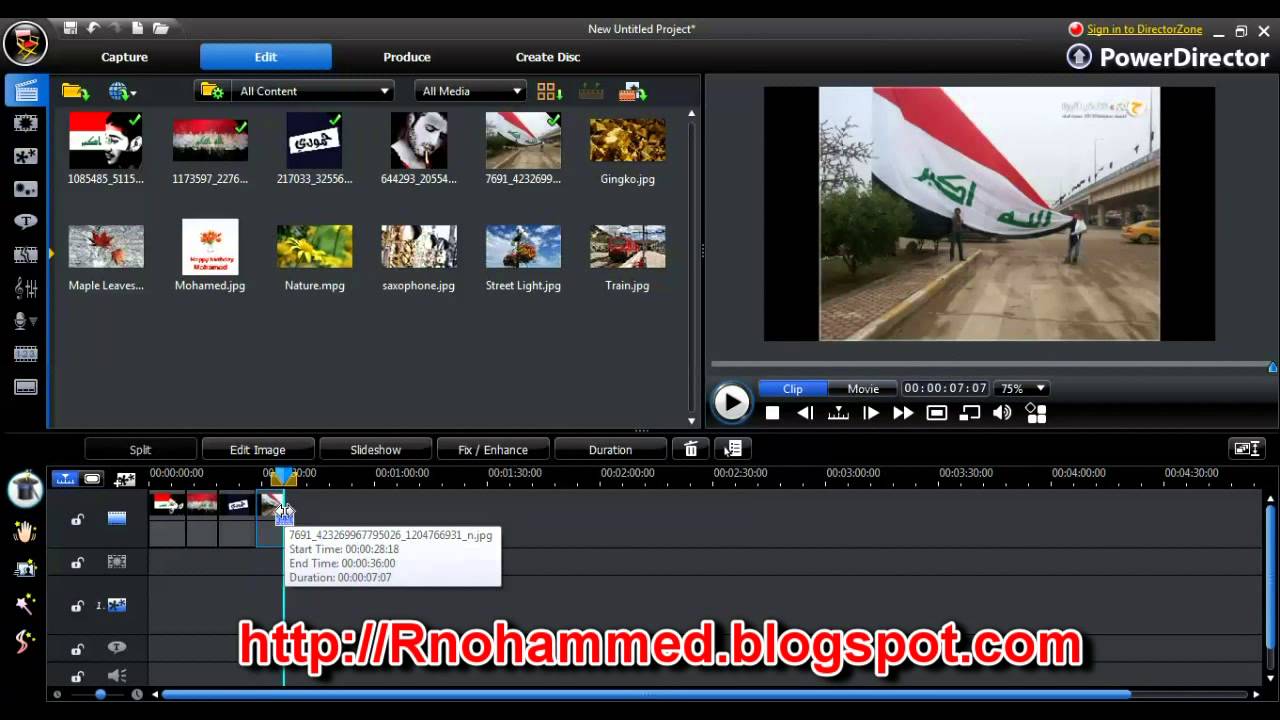Stop the preview playback
Screen dimensions: 1280x720
coord(772,413)
